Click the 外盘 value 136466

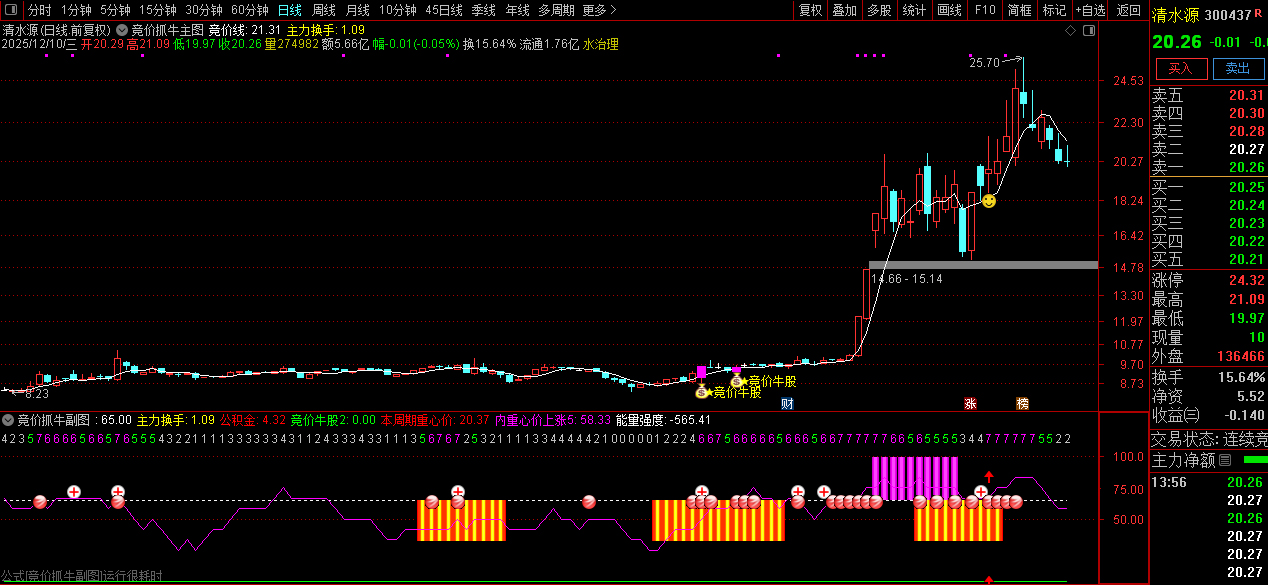1240,356
